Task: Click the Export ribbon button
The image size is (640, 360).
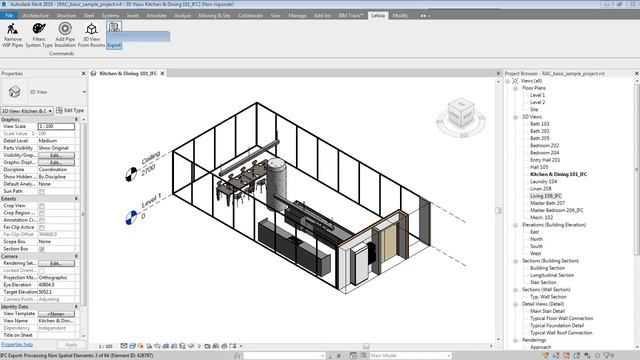Action: point(114,36)
